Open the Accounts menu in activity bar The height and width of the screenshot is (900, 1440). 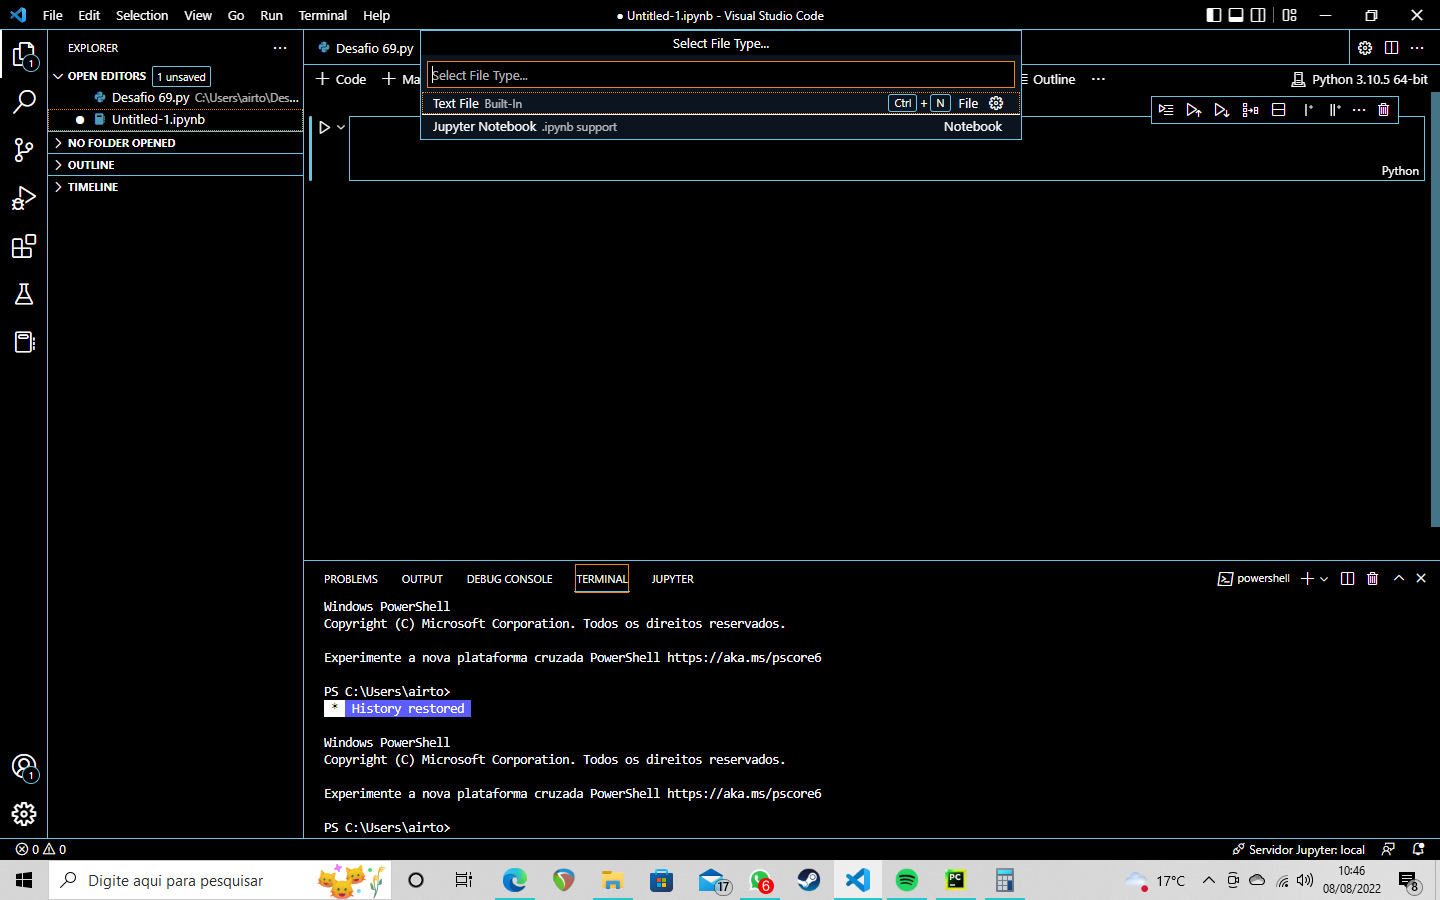24,767
